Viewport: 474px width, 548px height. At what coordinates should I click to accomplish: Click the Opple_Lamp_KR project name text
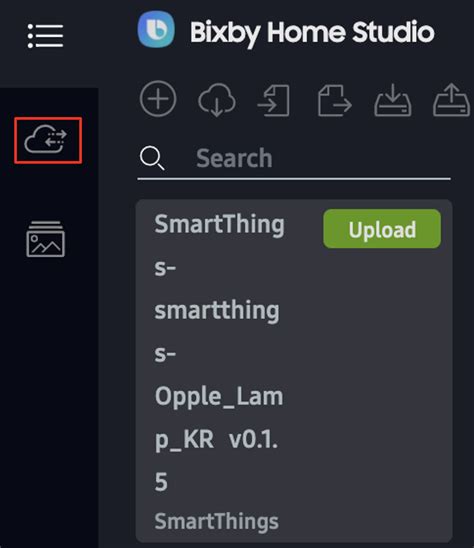(x=219, y=417)
